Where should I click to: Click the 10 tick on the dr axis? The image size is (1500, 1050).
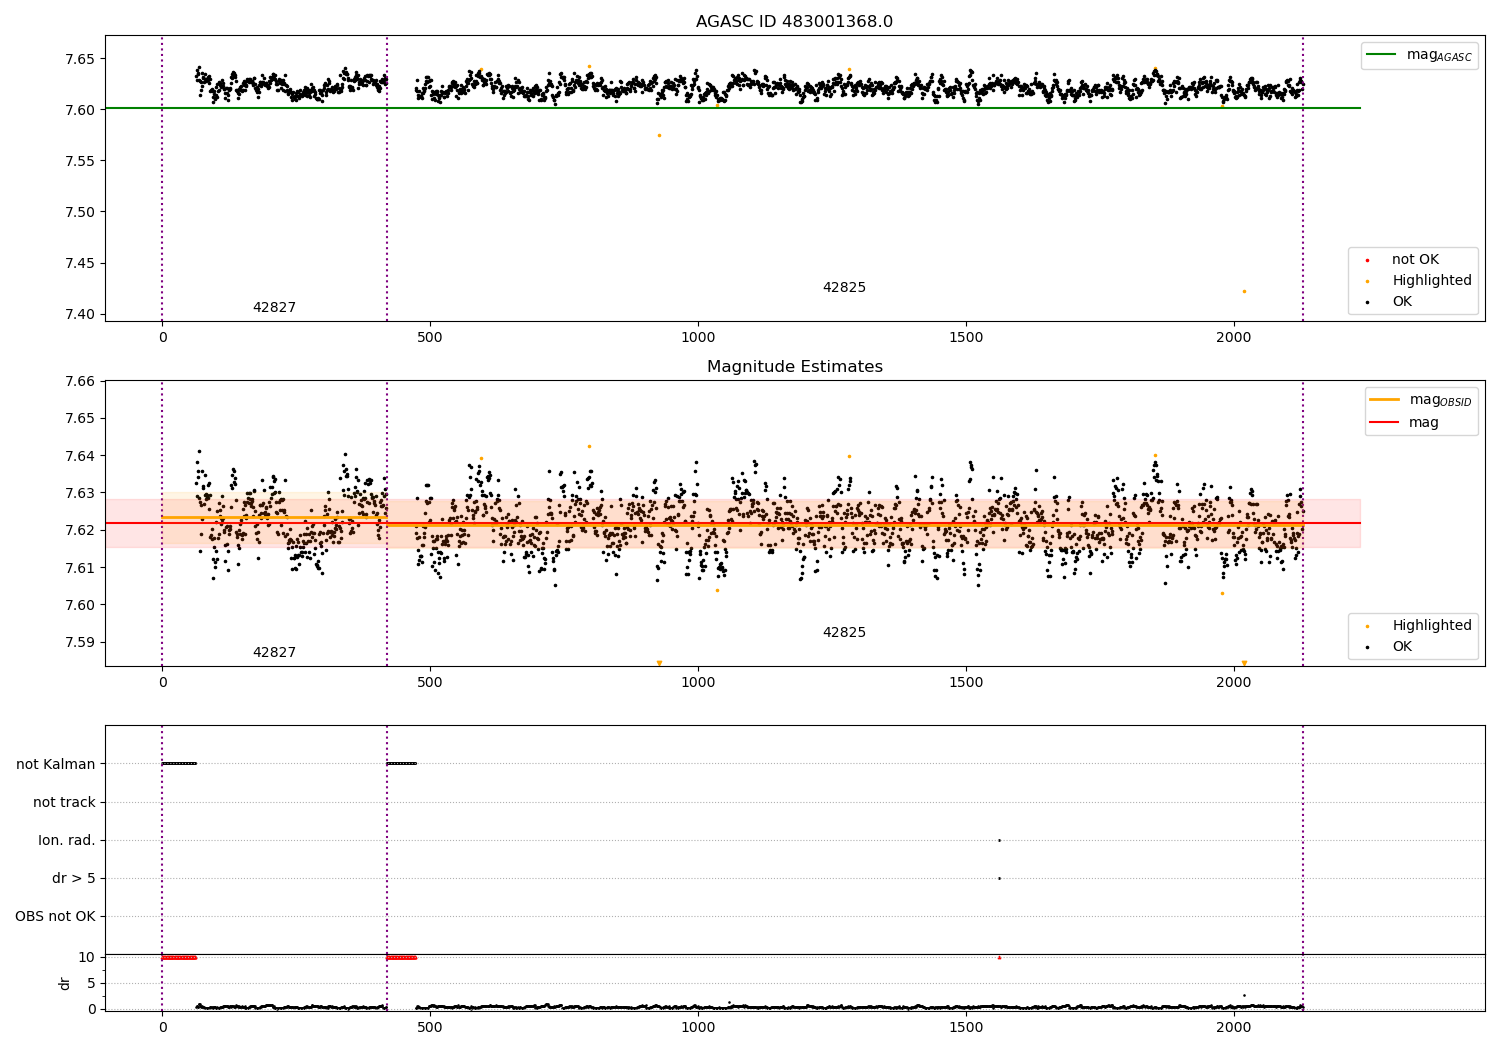pos(87,957)
